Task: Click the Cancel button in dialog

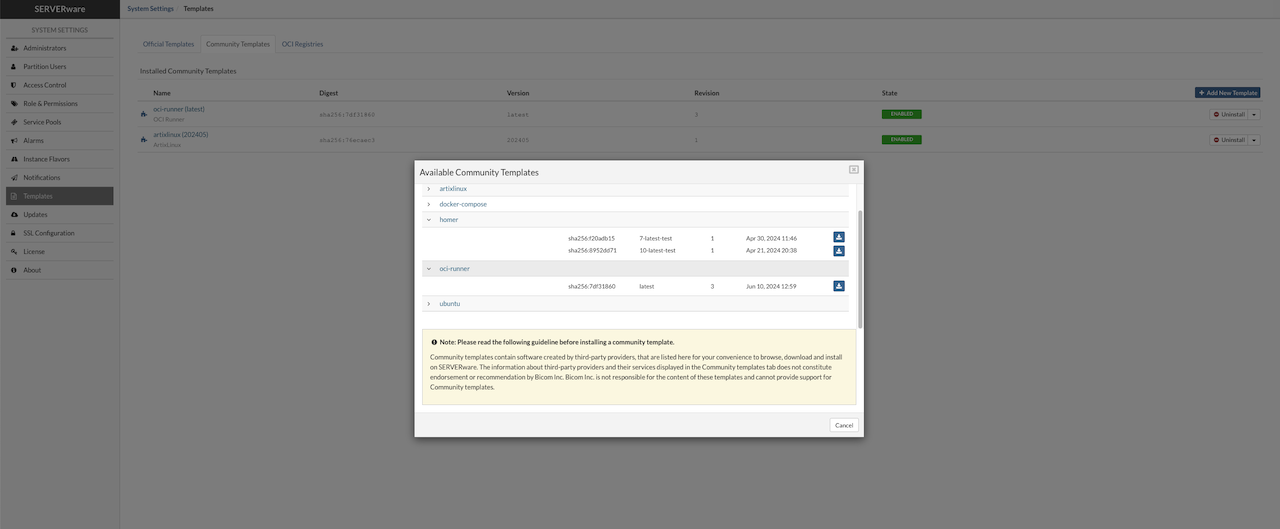Action: pyautogui.click(x=844, y=425)
